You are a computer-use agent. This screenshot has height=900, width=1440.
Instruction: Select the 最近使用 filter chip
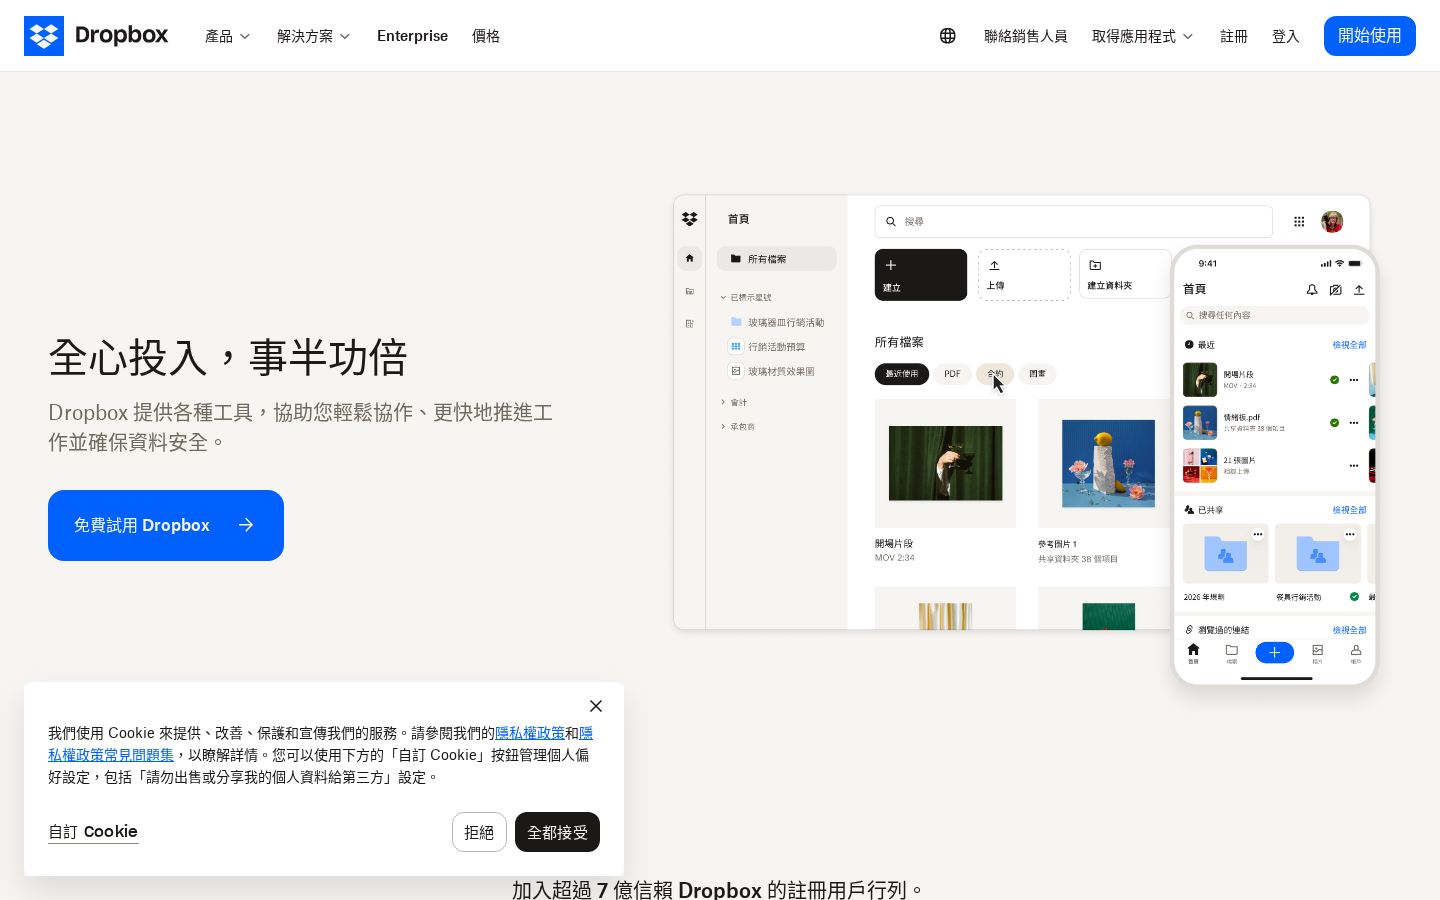pos(902,374)
